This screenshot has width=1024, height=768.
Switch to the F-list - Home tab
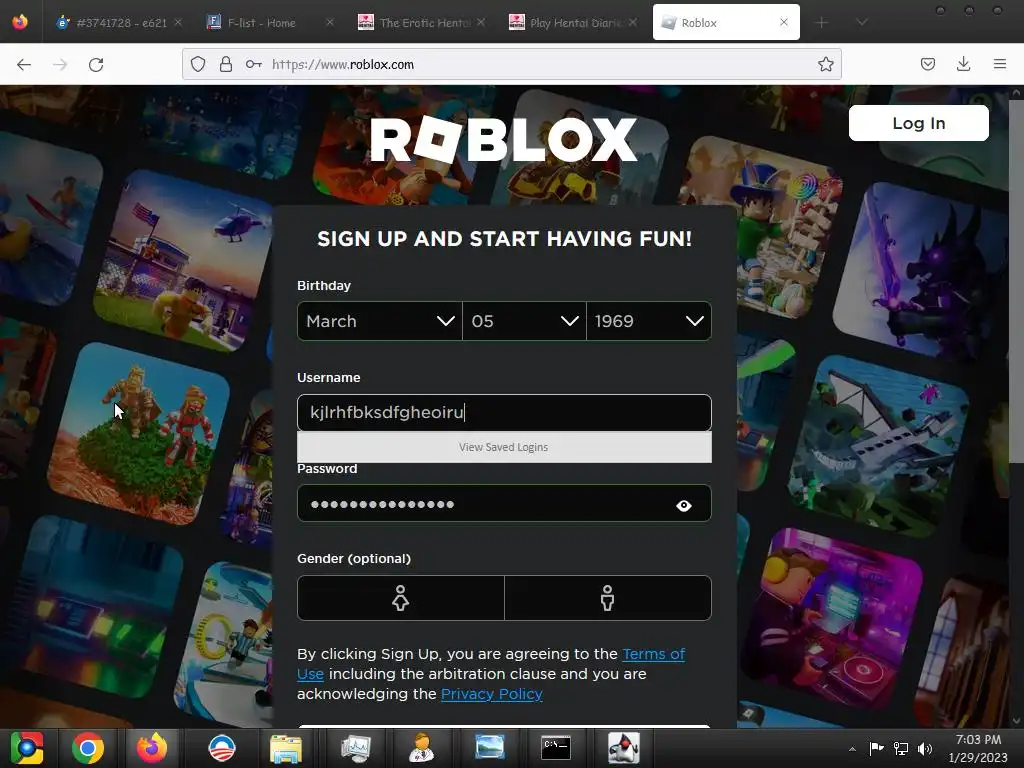click(269, 23)
